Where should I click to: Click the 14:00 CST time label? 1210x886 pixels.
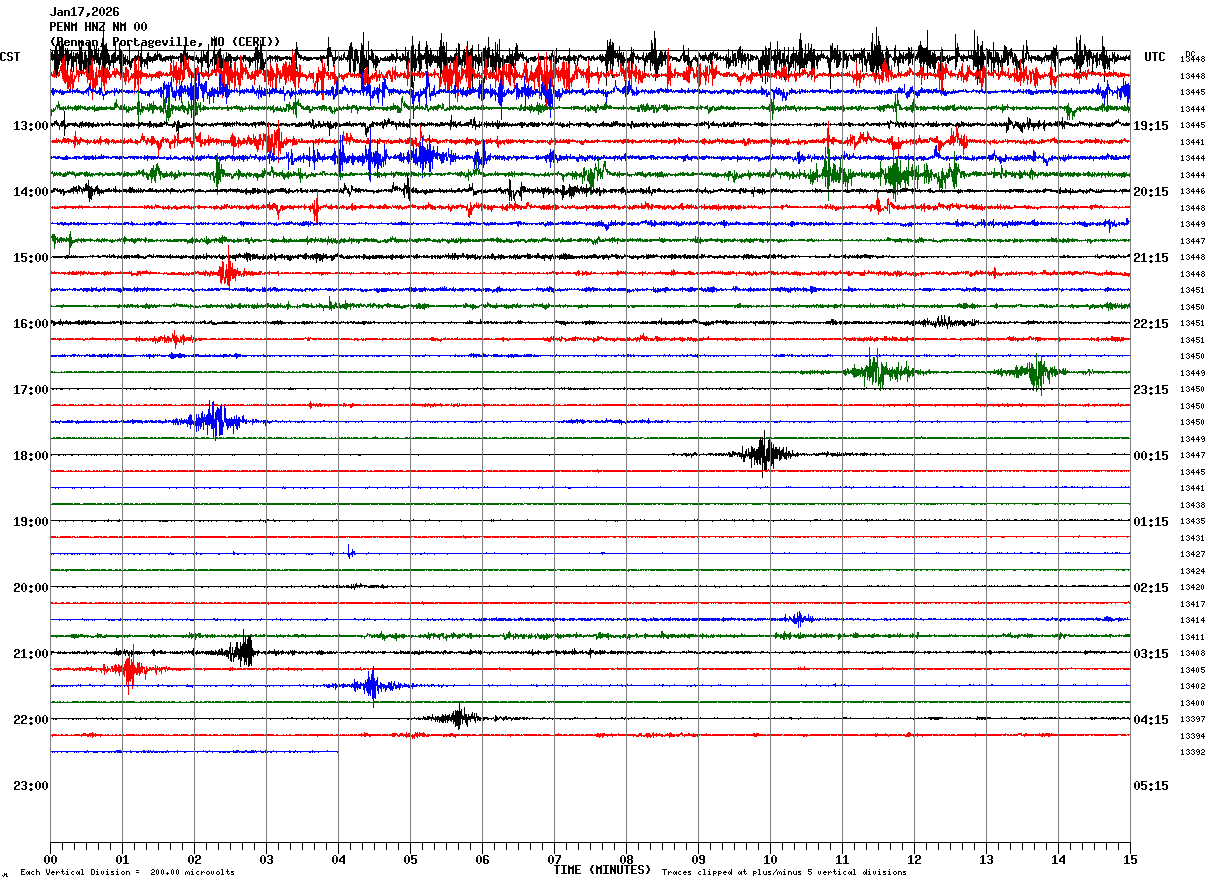pos(31,192)
